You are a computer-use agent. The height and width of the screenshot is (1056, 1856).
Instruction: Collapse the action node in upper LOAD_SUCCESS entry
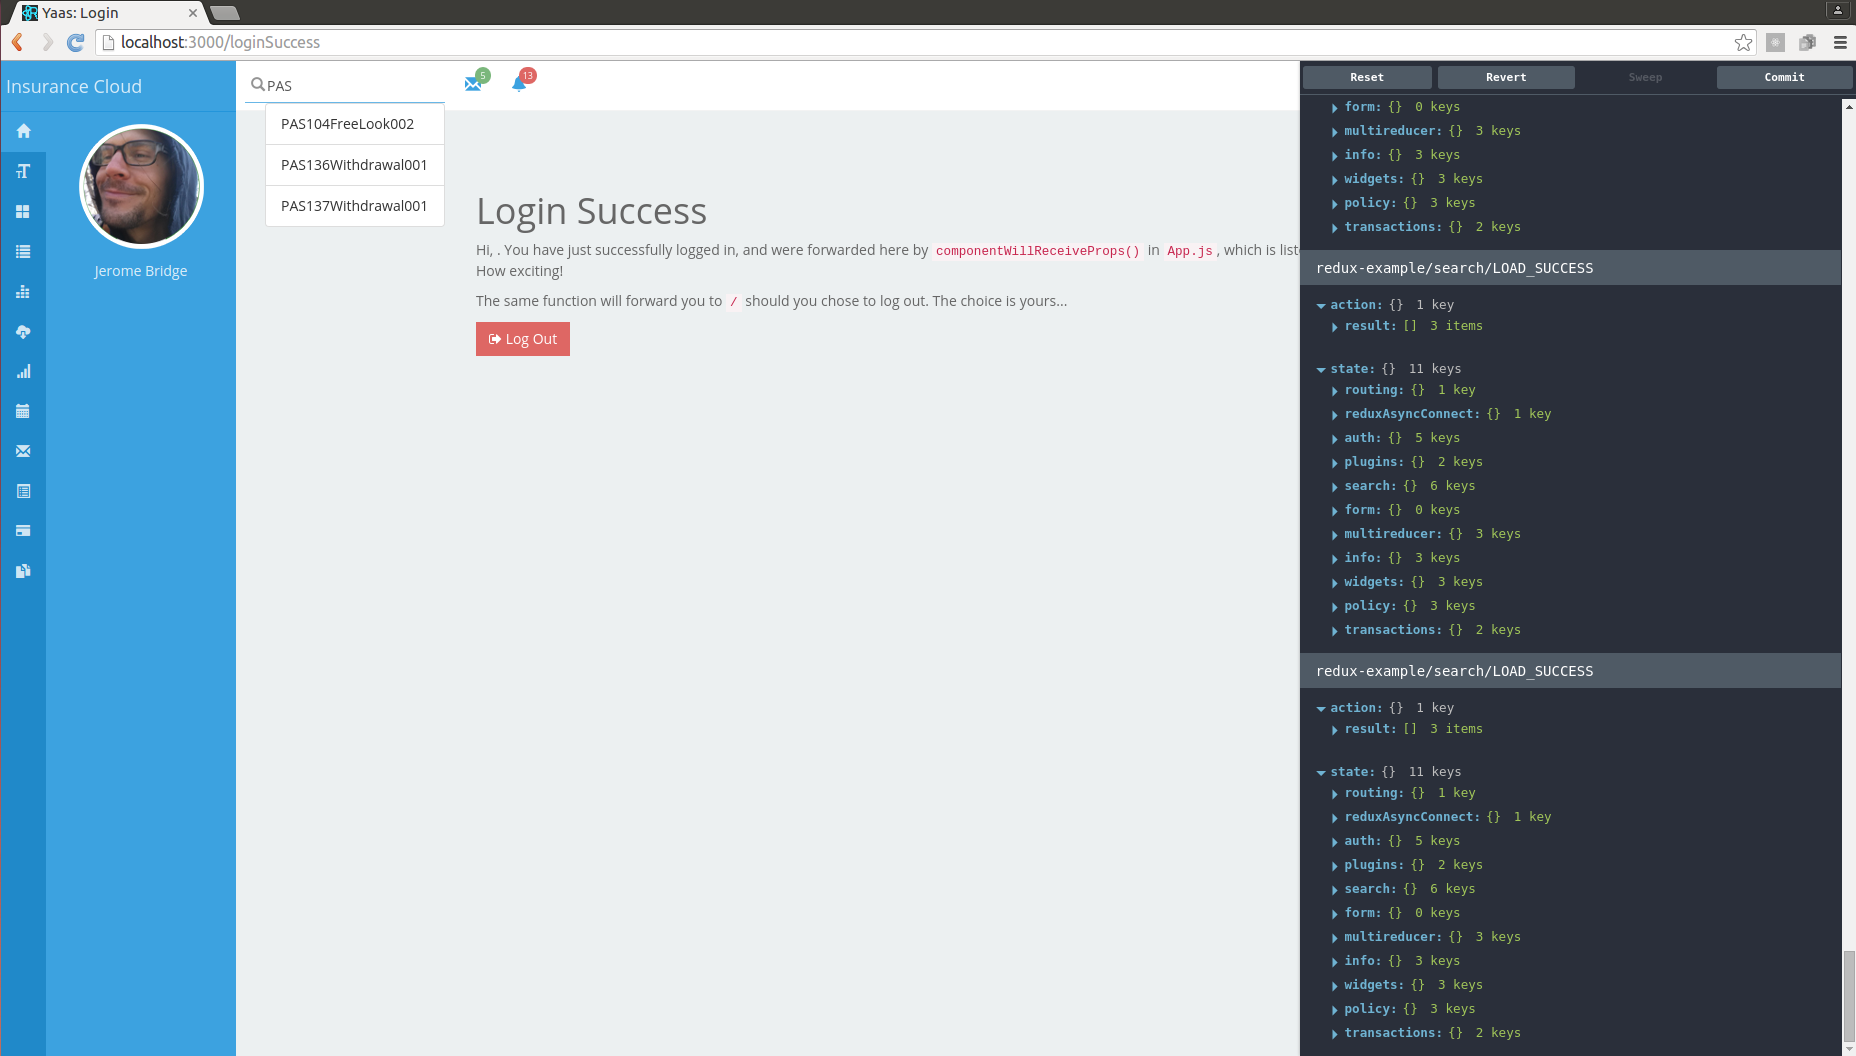[1321, 306]
